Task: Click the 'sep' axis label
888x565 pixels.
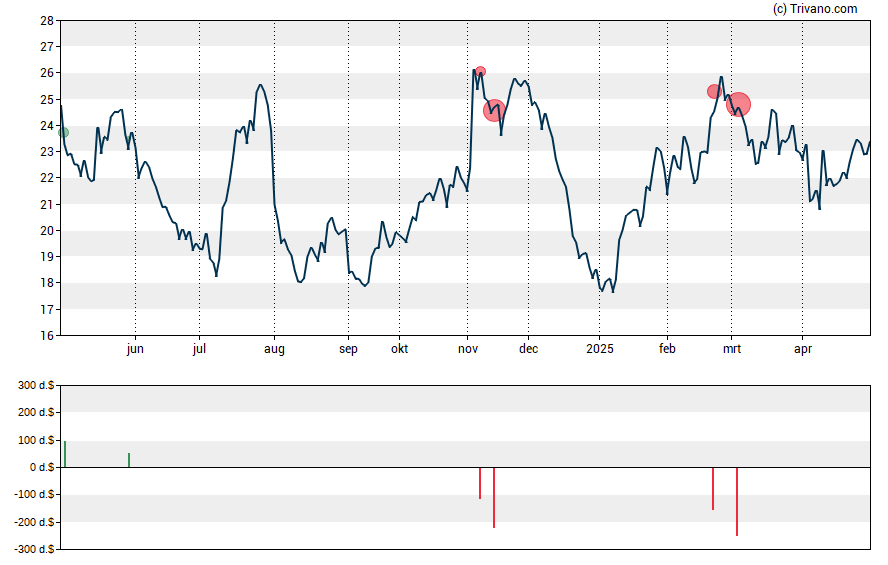Action: (x=348, y=349)
